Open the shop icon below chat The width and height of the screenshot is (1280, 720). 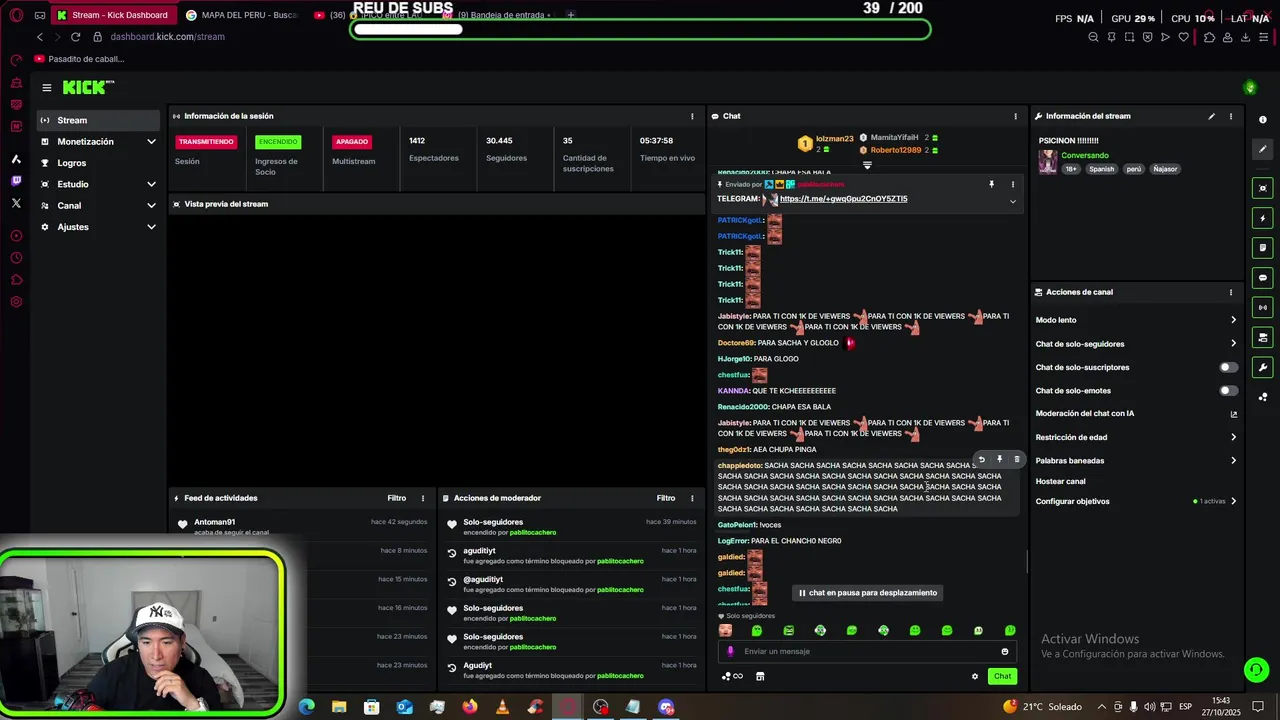pyautogui.click(x=760, y=677)
